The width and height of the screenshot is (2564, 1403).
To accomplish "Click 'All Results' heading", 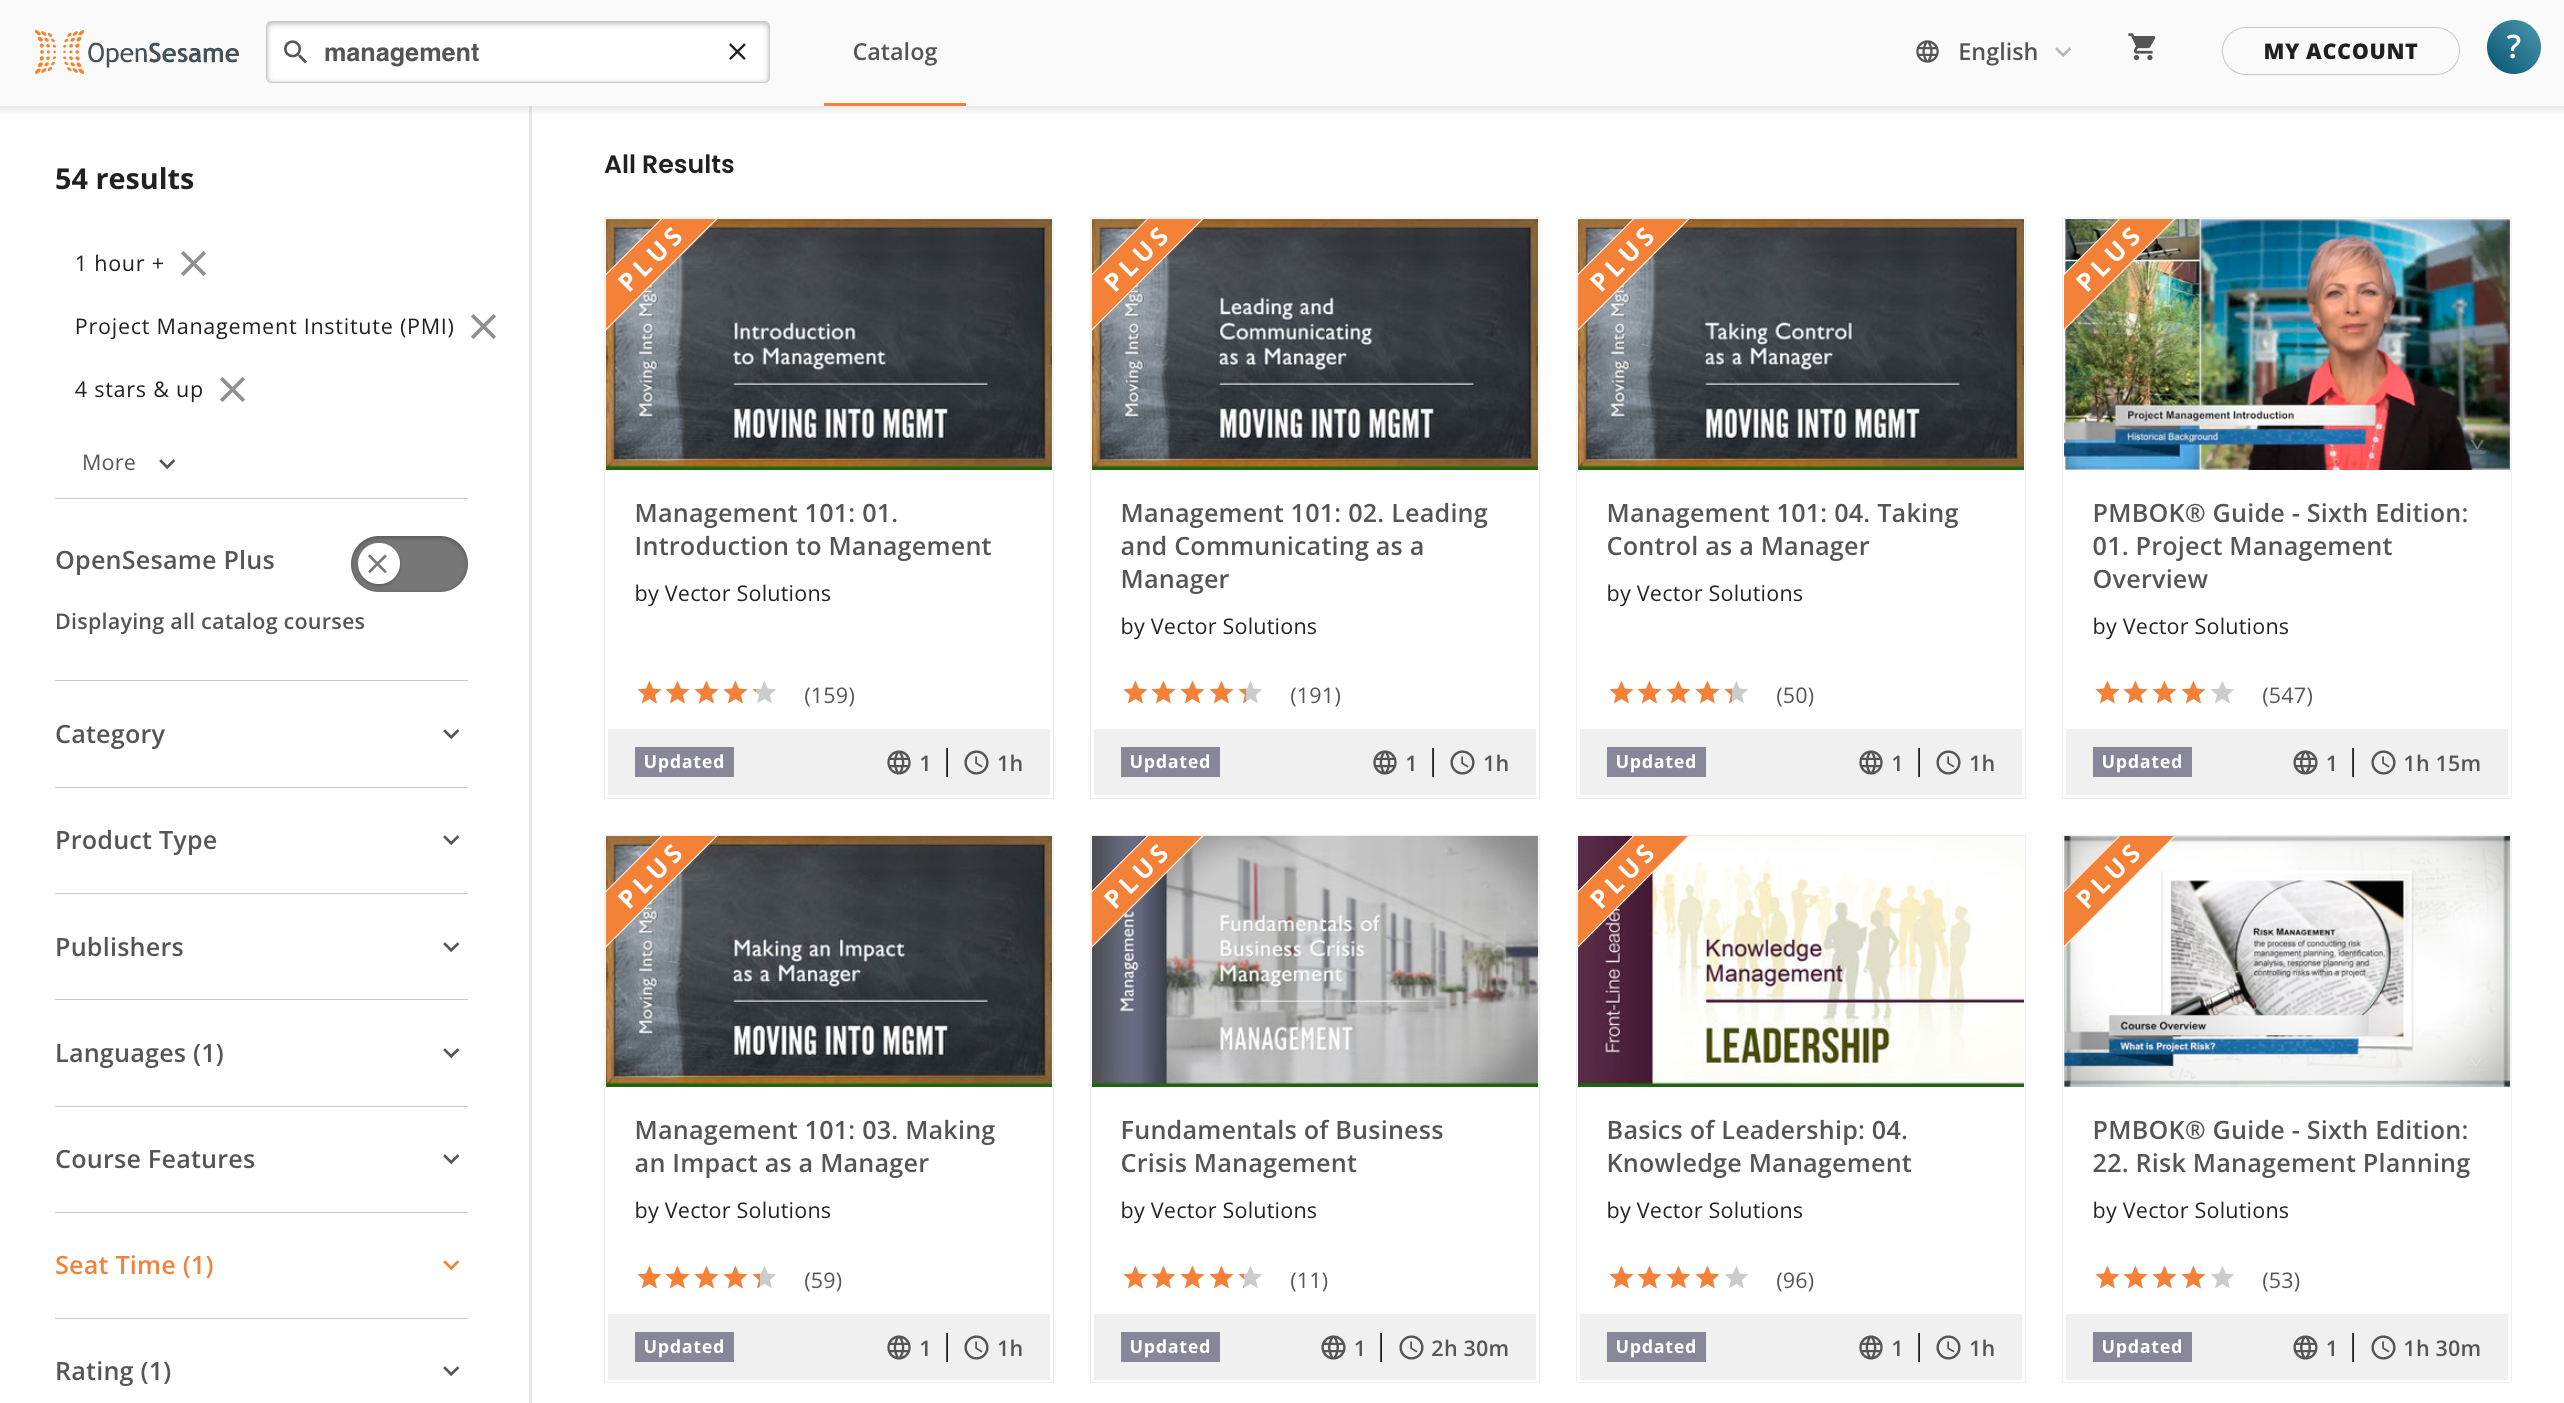I will (669, 164).
